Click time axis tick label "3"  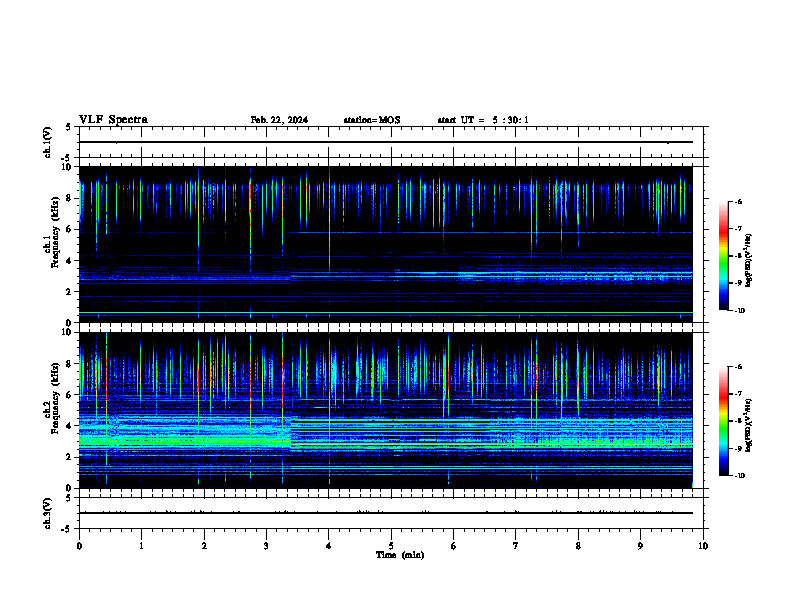pos(266,546)
